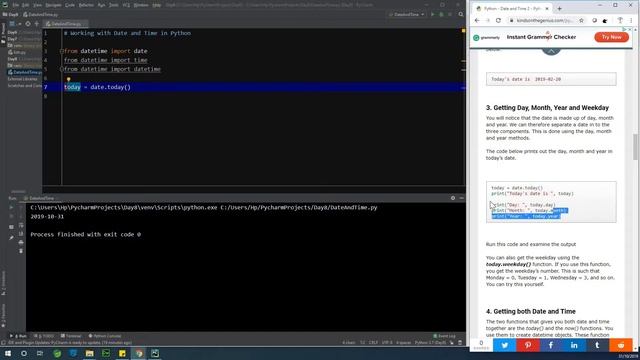
Task: Expand External Libraries in project tree
Action: 22,79
